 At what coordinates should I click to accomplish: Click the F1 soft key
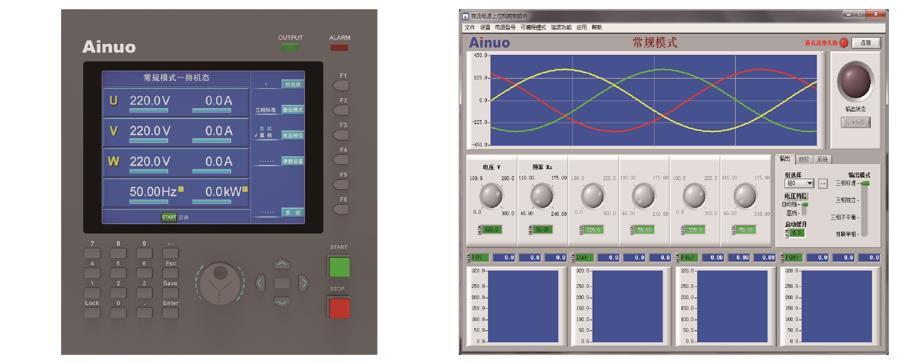340,86
